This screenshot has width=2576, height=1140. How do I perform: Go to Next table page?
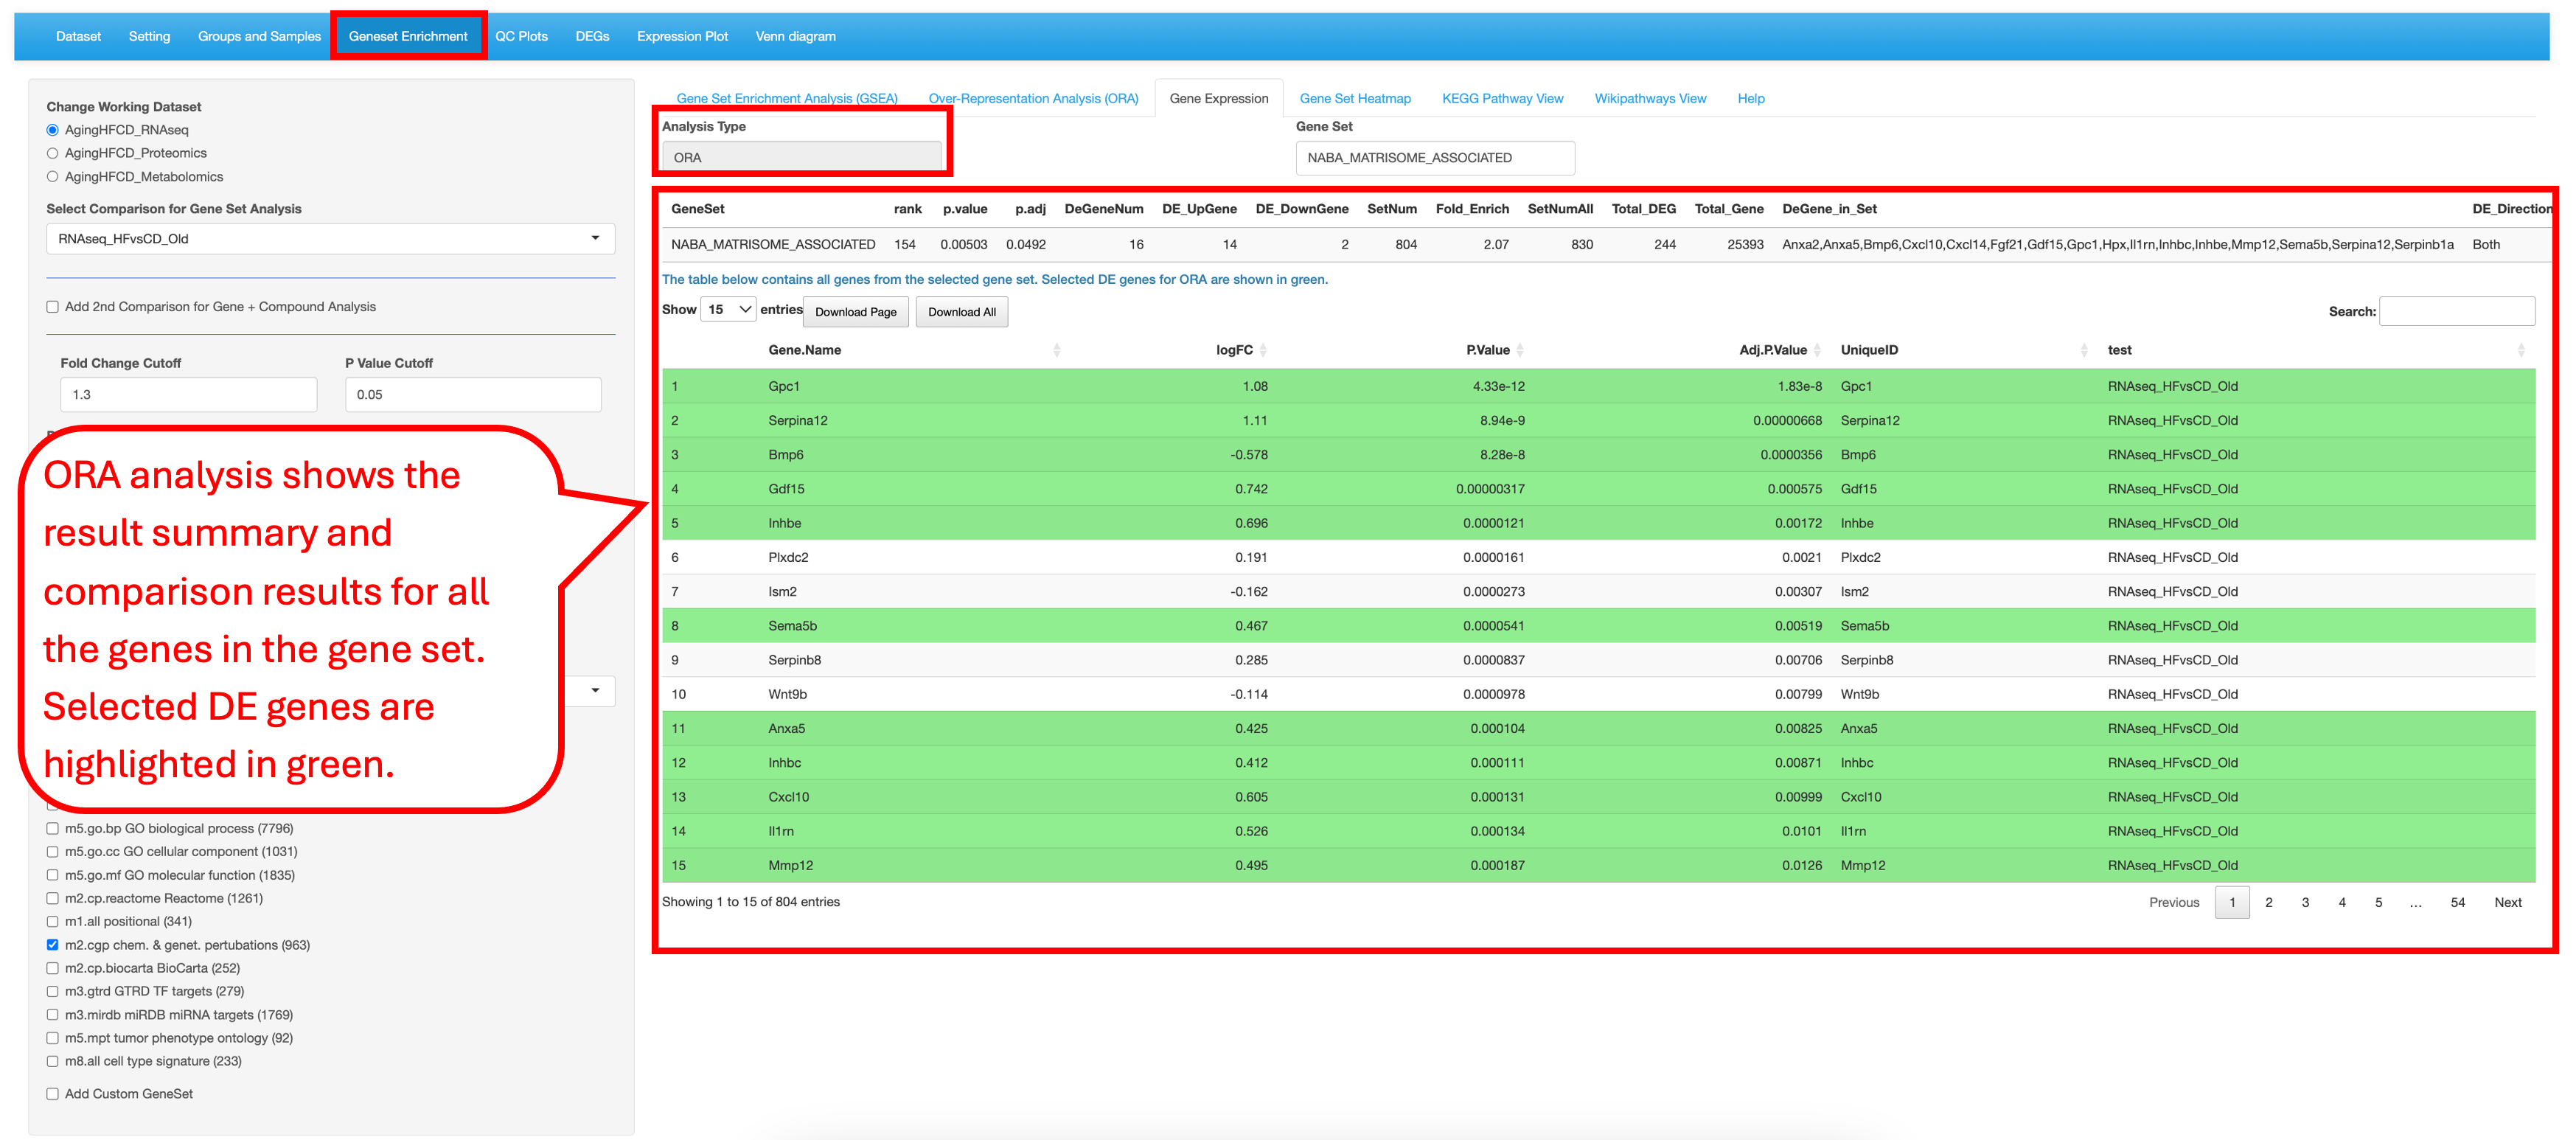(2507, 902)
